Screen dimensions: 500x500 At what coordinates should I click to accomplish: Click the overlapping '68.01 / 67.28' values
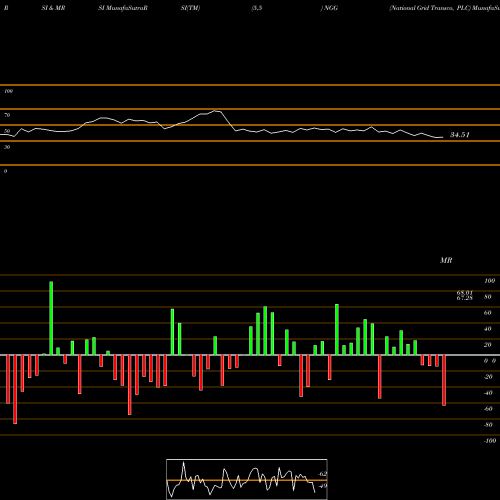pyautogui.click(x=465, y=295)
